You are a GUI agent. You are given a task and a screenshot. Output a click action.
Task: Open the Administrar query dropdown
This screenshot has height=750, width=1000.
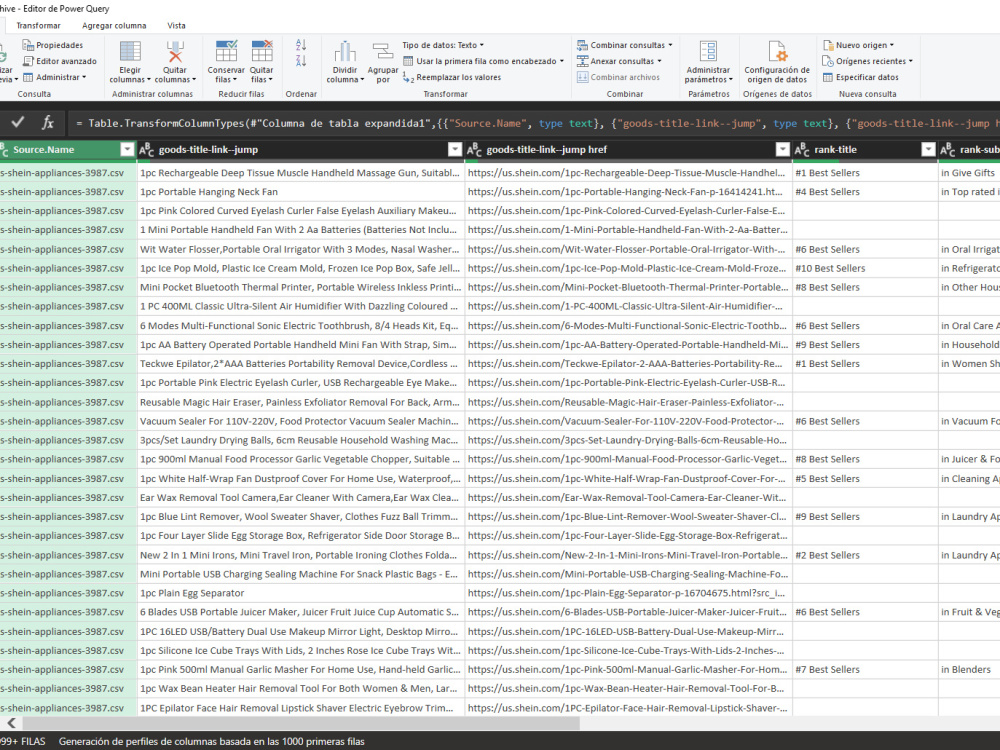[x=54, y=77]
